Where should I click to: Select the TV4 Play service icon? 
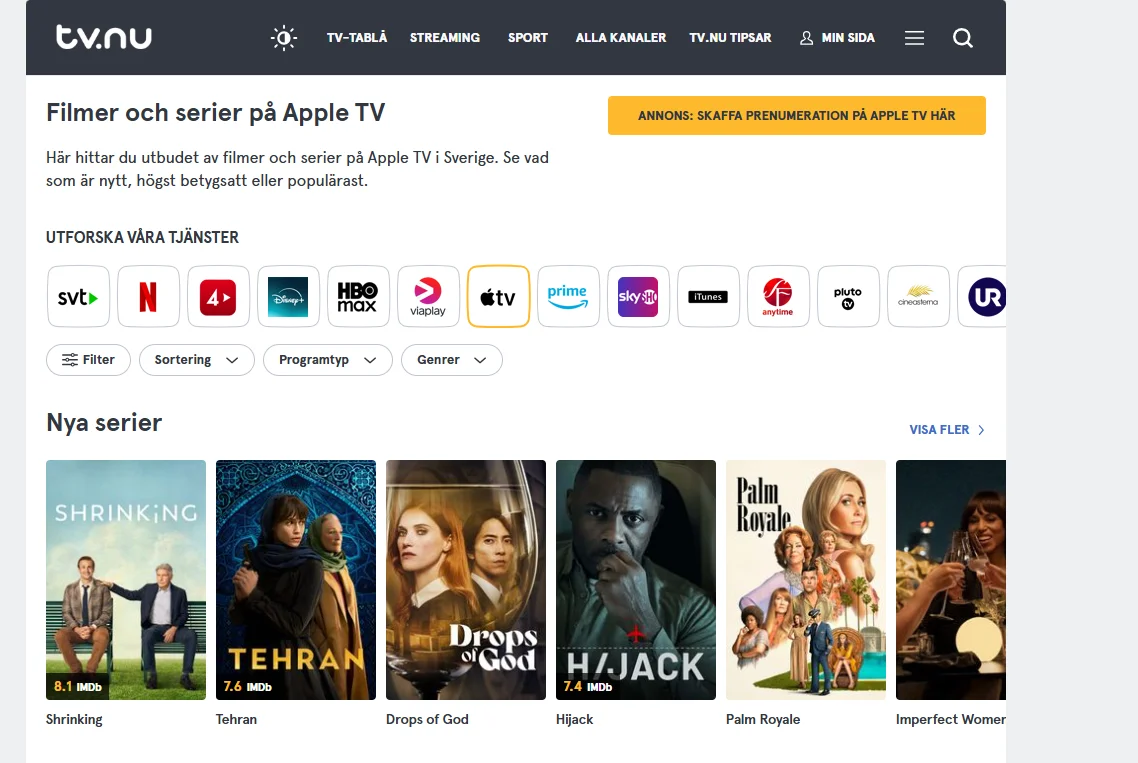point(218,296)
